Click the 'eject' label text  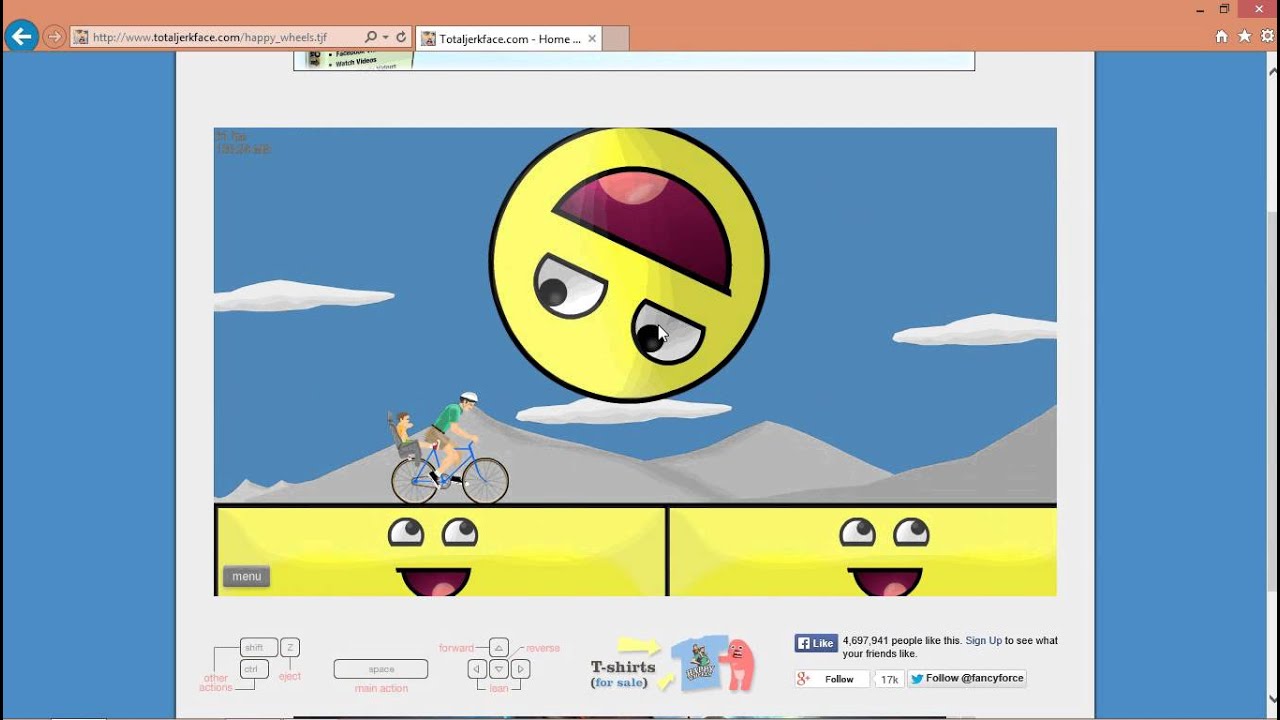coord(290,677)
